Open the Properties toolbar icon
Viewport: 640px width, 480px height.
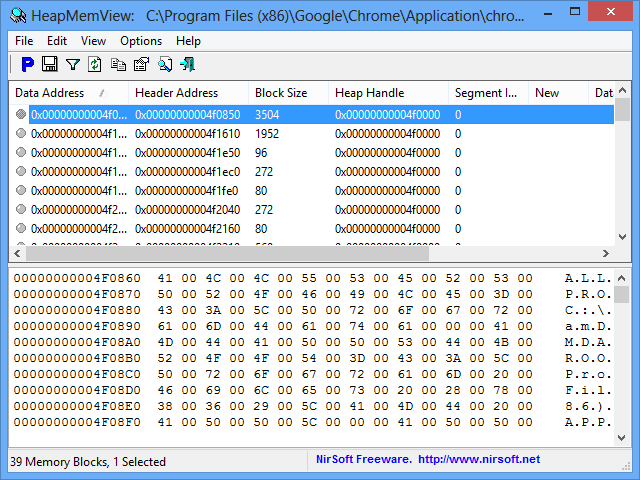tap(141, 64)
